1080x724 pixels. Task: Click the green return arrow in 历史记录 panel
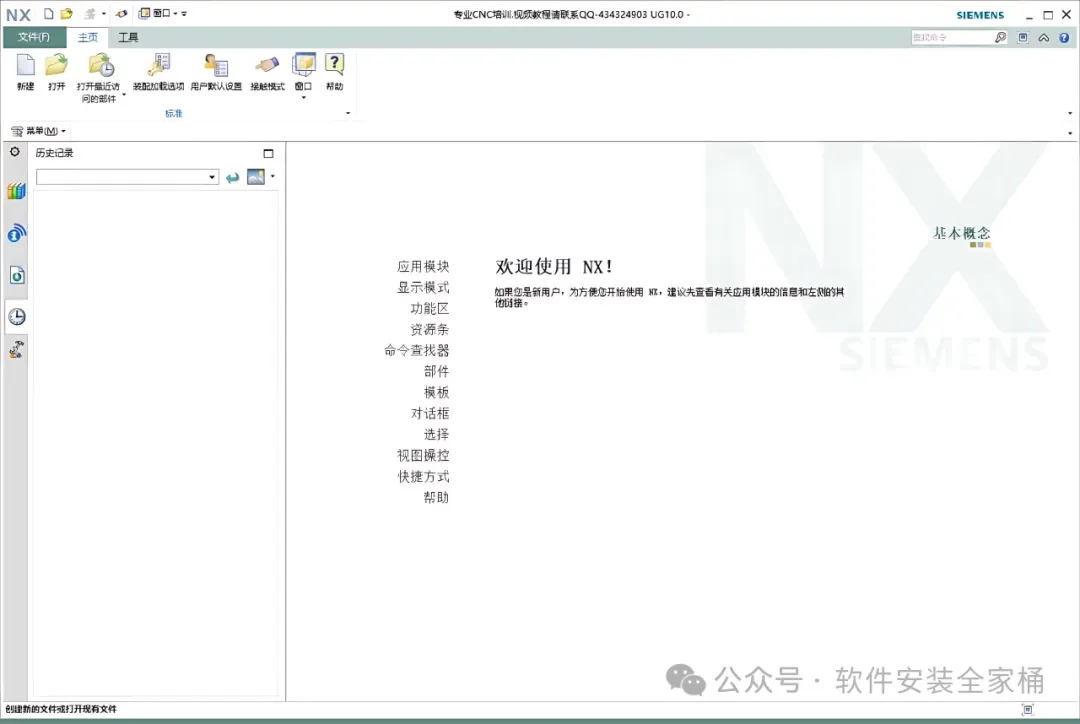point(233,178)
